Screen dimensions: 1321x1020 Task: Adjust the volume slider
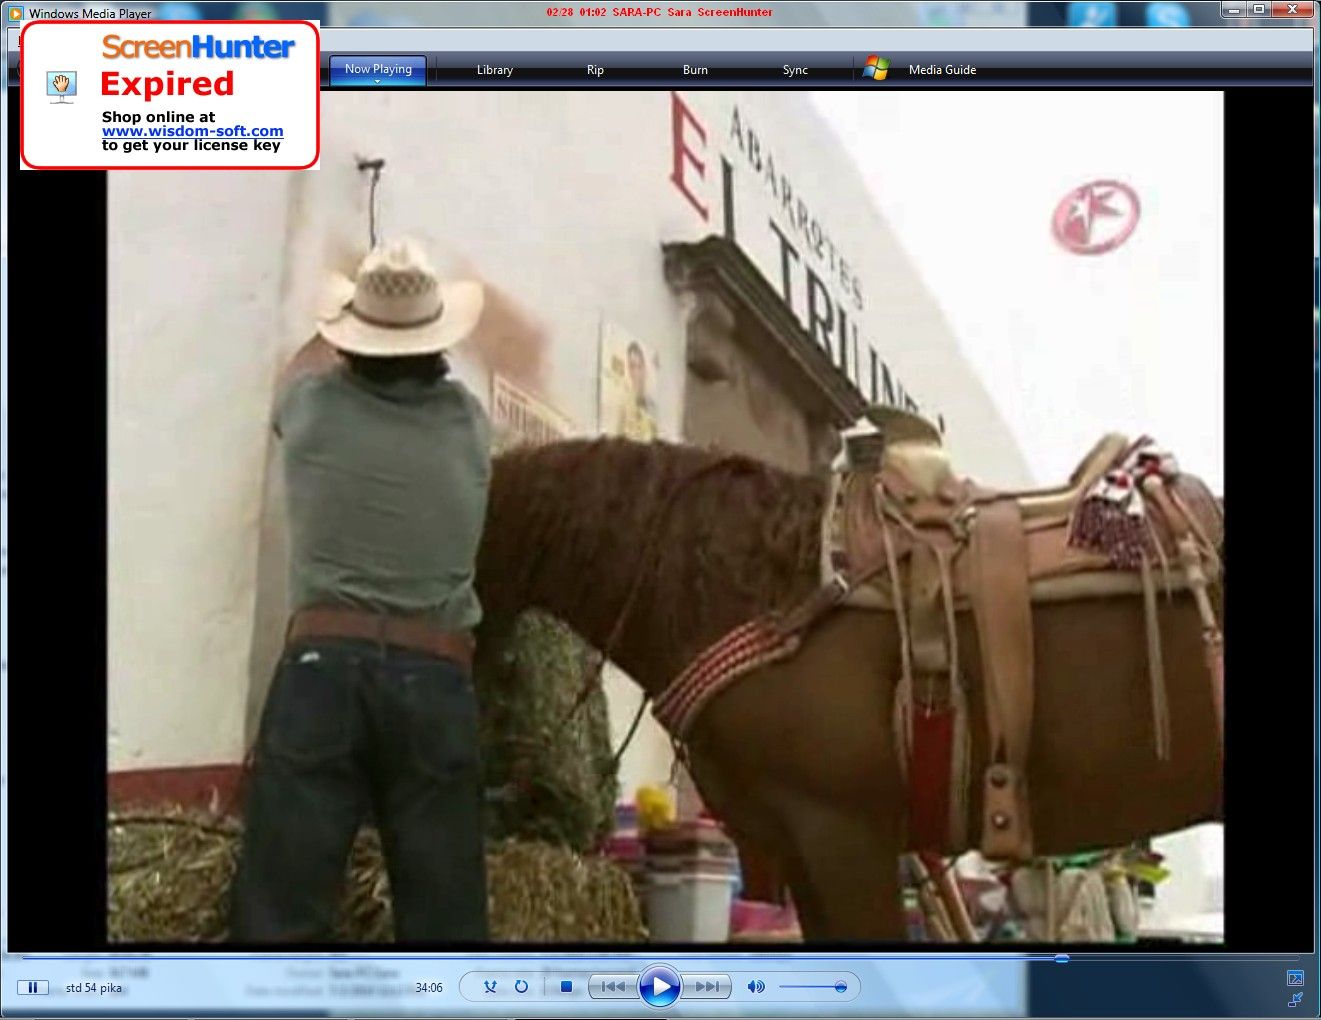(x=840, y=987)
